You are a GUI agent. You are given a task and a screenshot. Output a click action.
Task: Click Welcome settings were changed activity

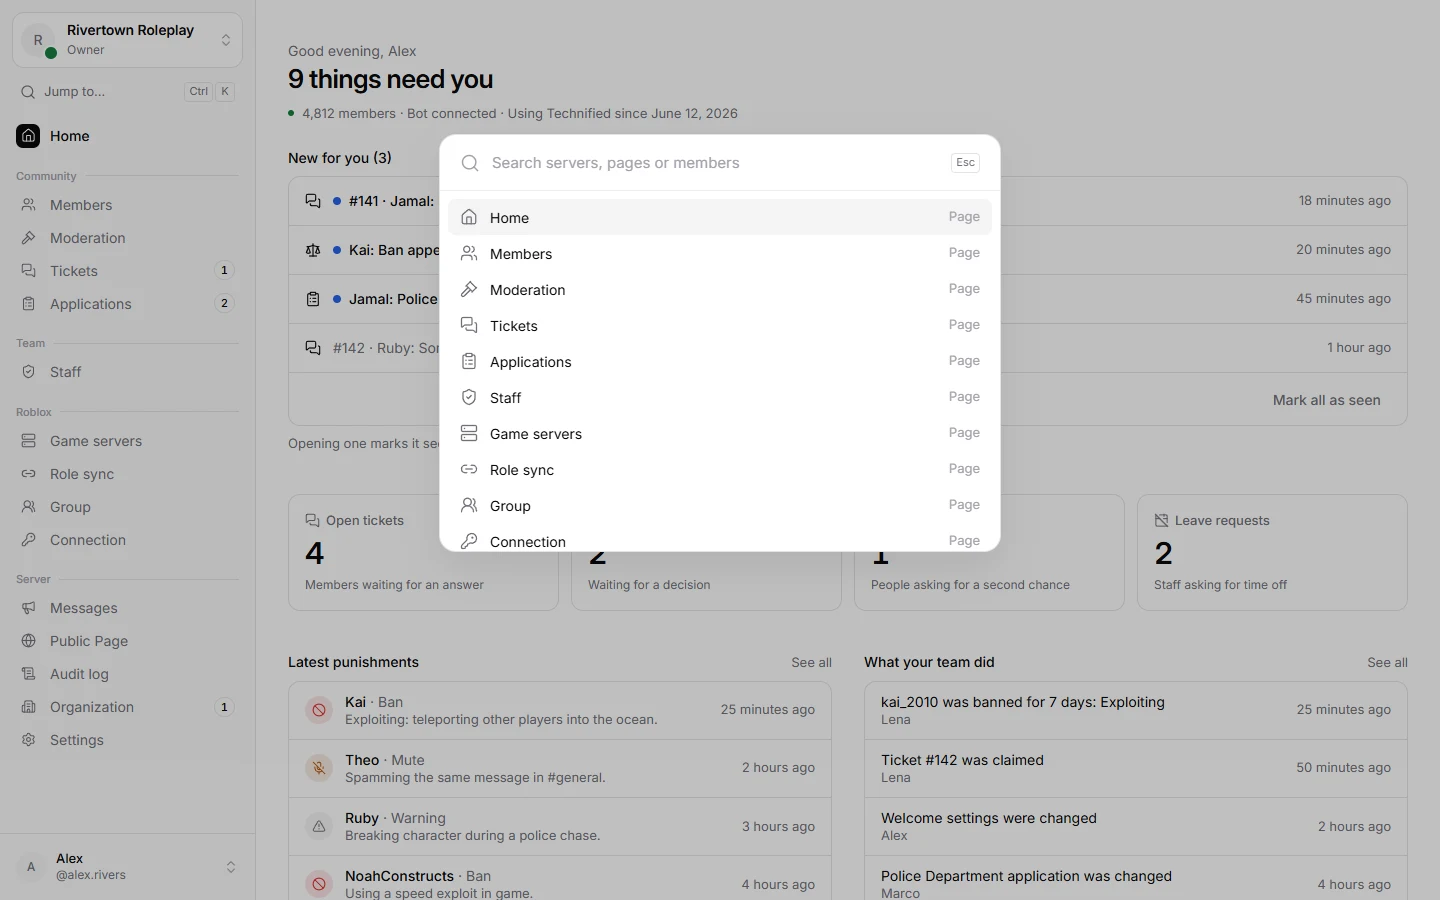[x=1136, y=826]
